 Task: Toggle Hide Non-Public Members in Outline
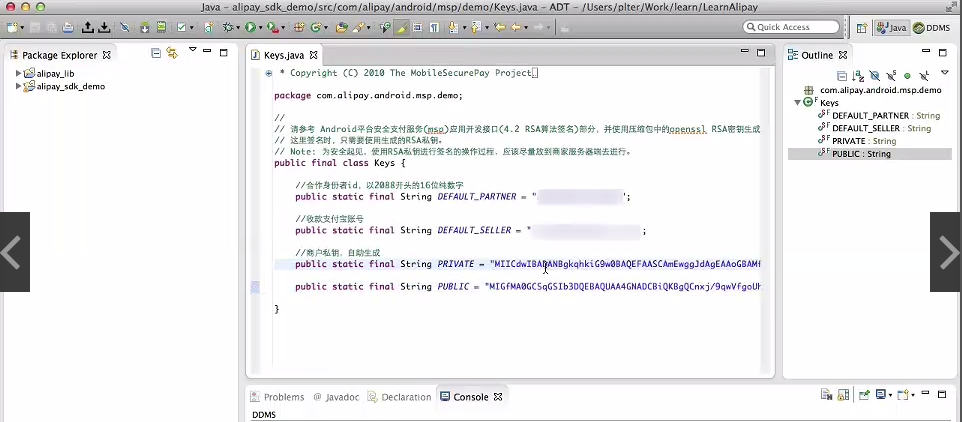click(907, 76)
